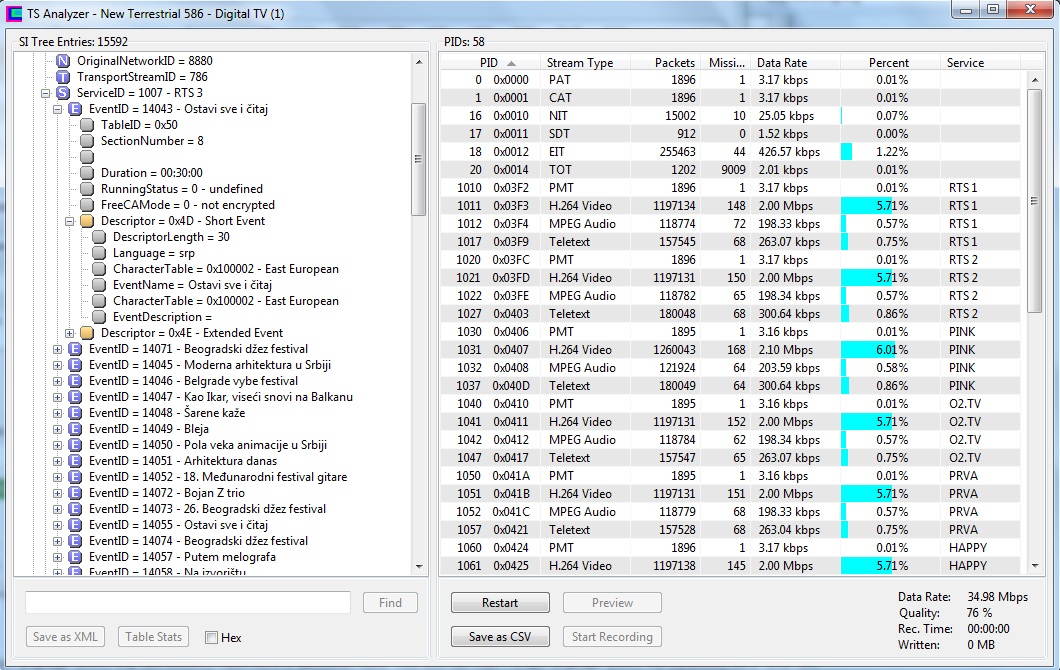1060x670 pixels.
Task: Click the T icon beside TransportStreamID = 786
Action: (x=63, y=77)
